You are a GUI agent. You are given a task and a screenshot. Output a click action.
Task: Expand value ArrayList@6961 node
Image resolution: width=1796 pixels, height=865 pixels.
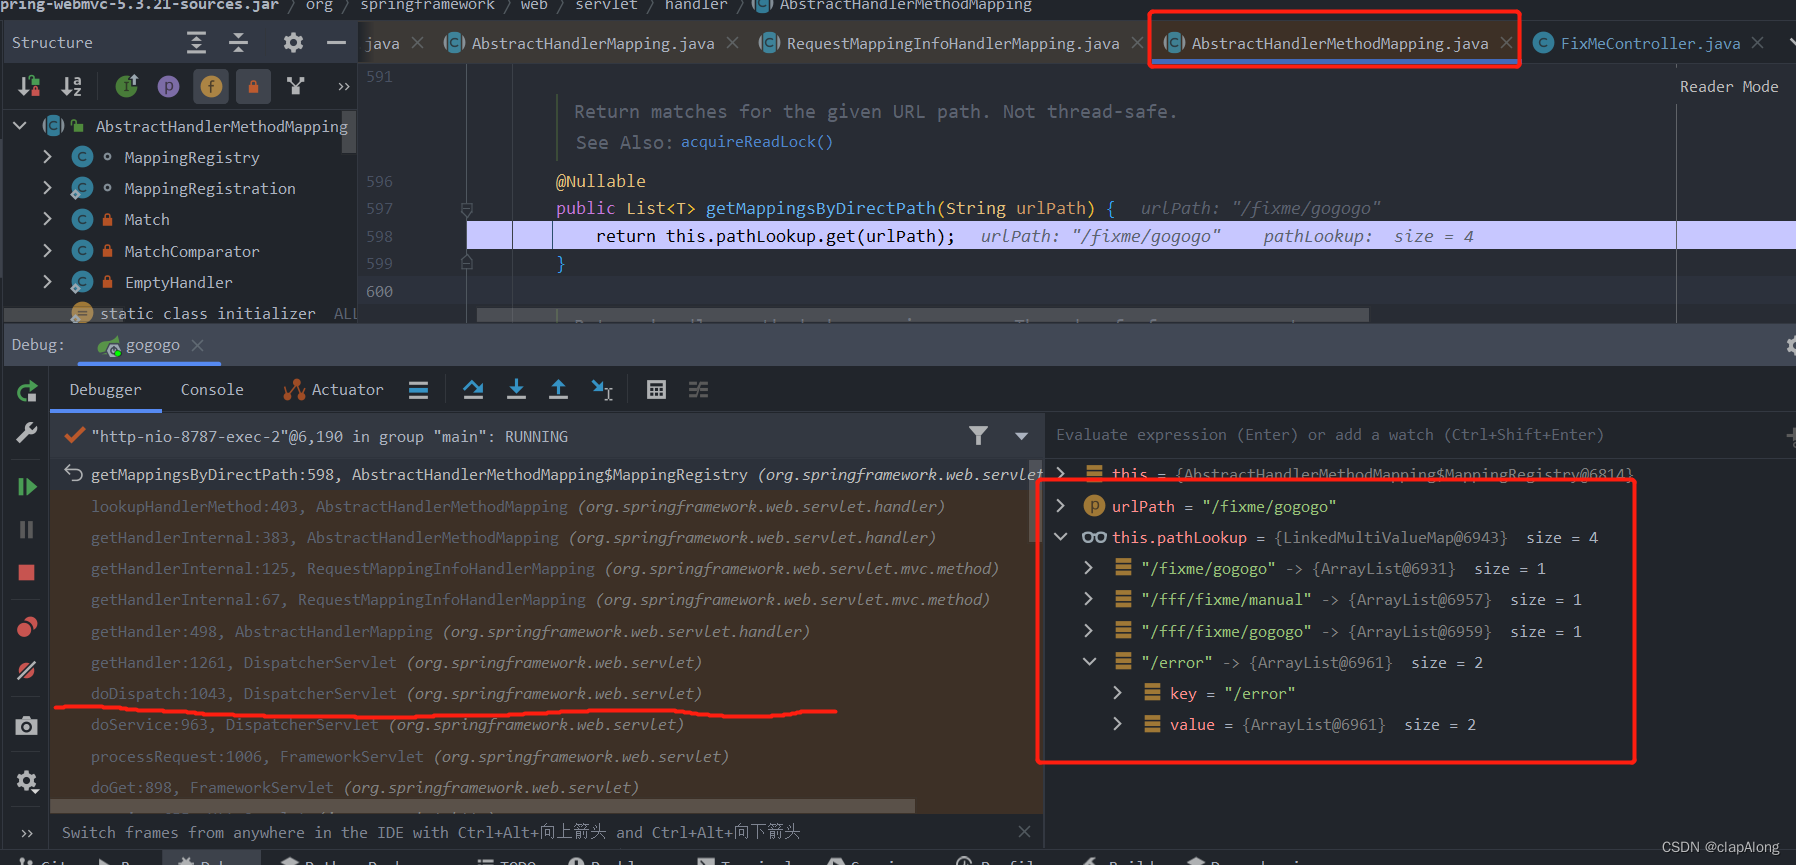tap(1117, 724)
